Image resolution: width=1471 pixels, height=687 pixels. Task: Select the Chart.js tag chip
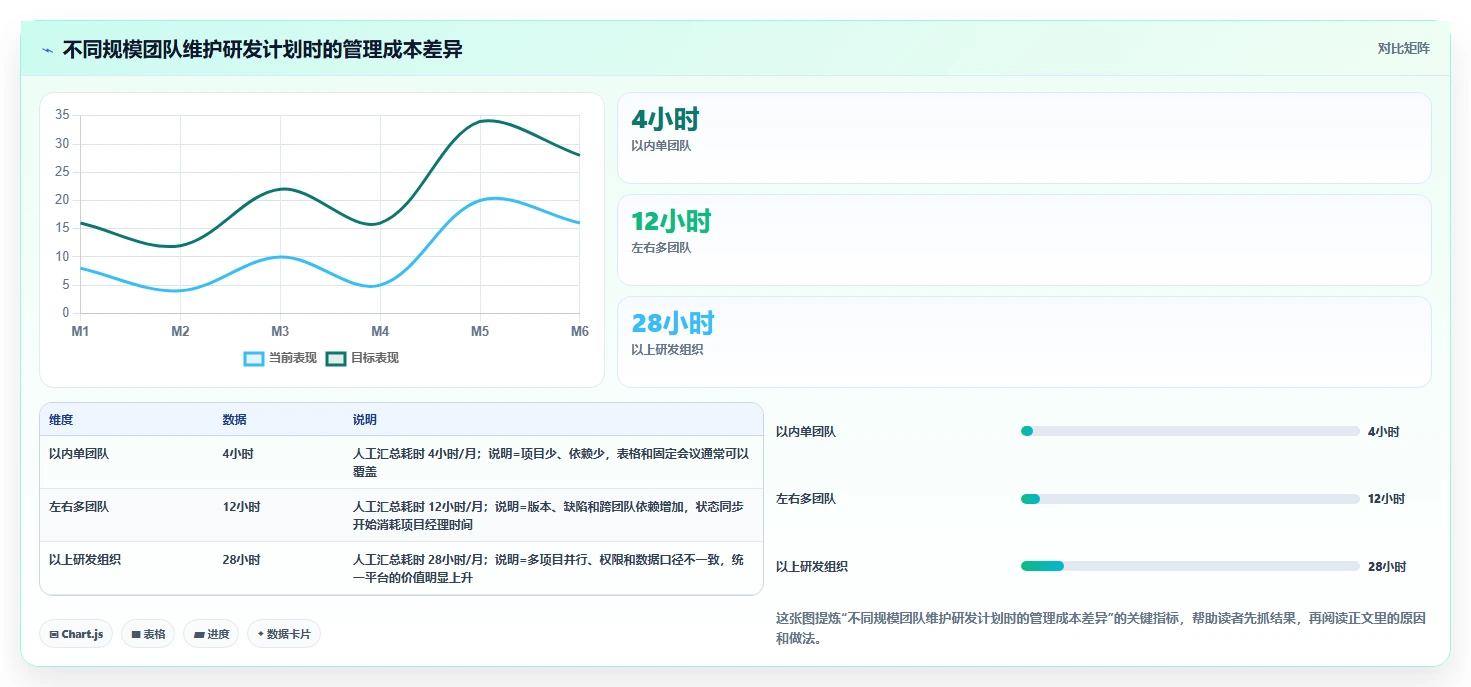coord(76,634)
